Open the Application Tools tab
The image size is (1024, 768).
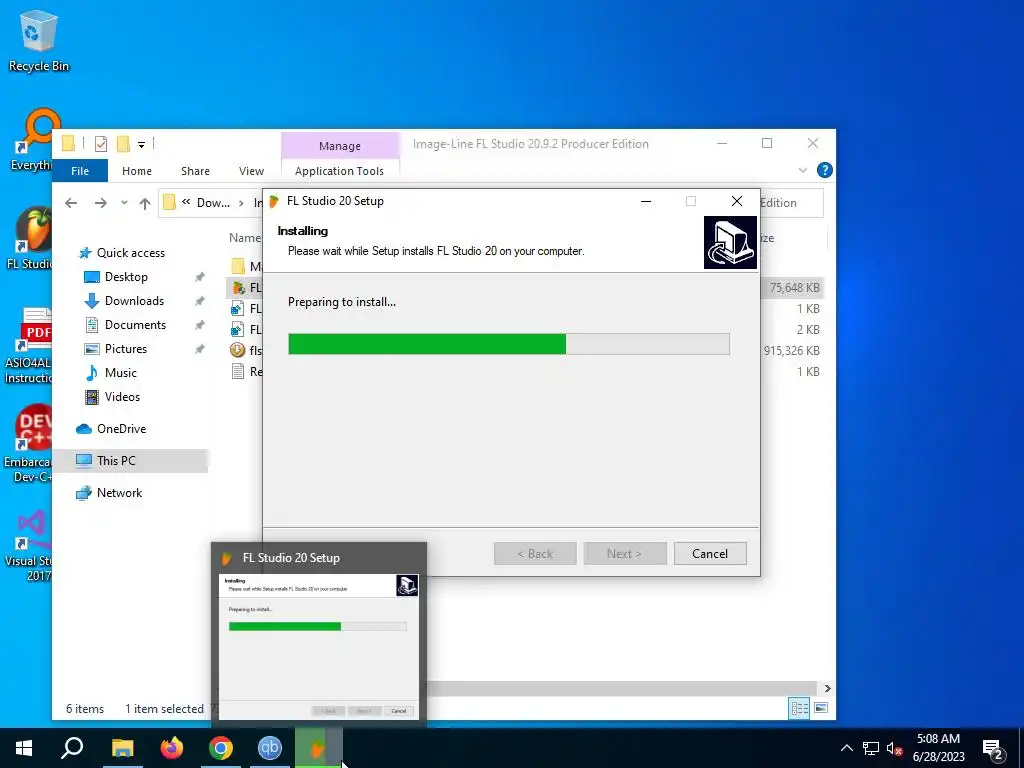point(340,170)
